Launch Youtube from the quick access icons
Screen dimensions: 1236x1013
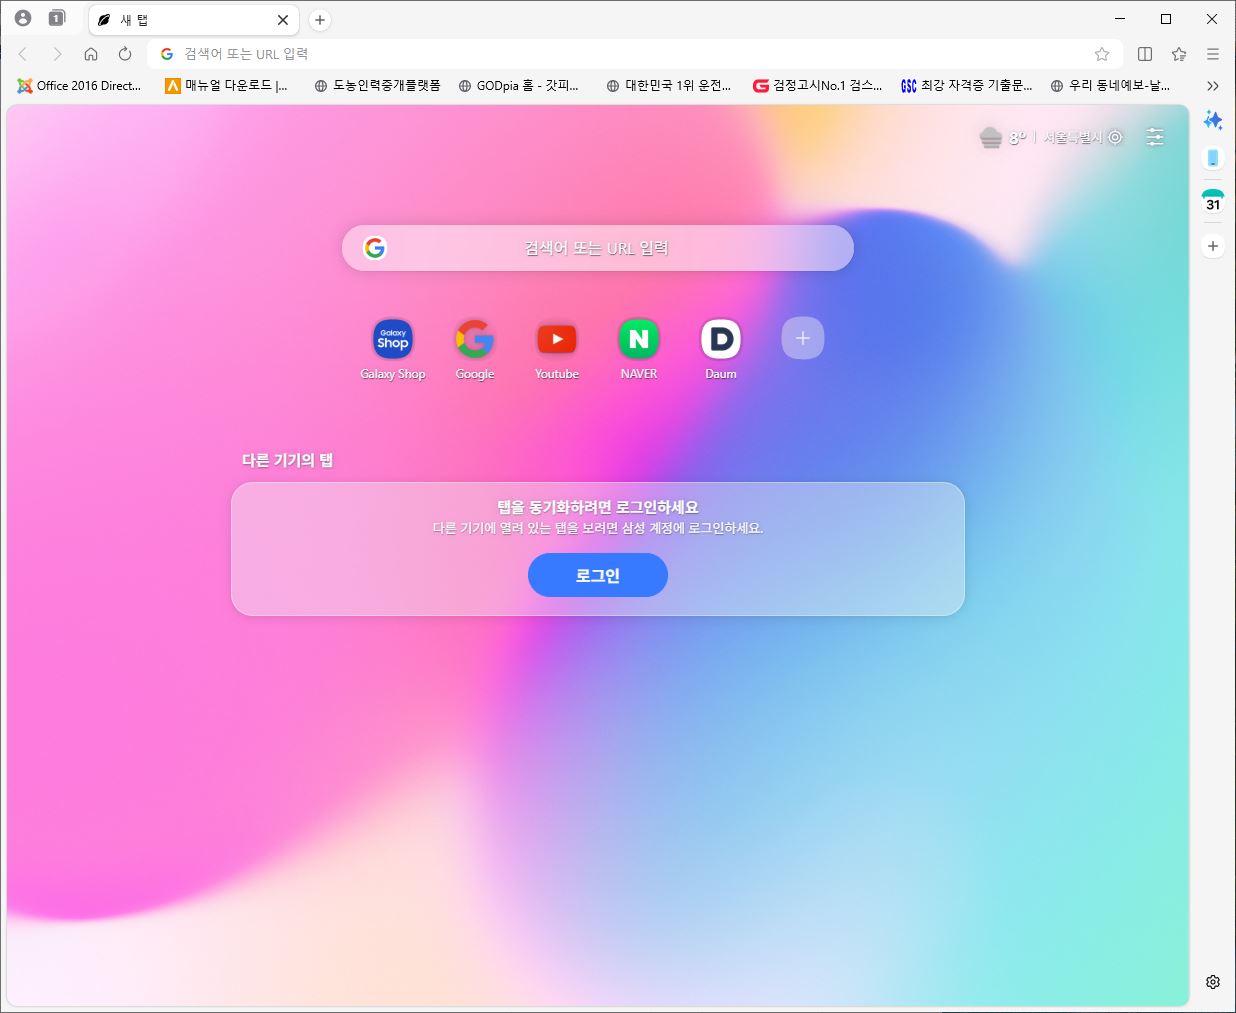[556, 340]
